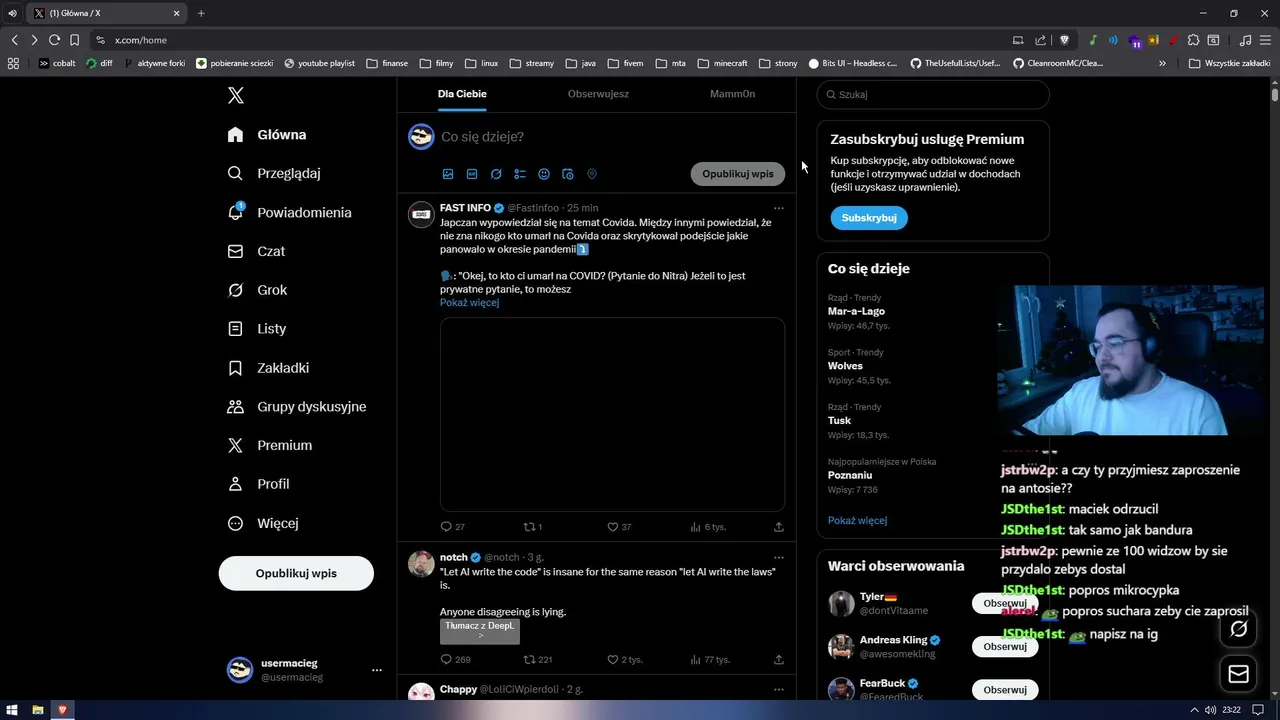The image size is (1280, 720).
Task: Open Listy in sidebar
Action: point(257,328)
